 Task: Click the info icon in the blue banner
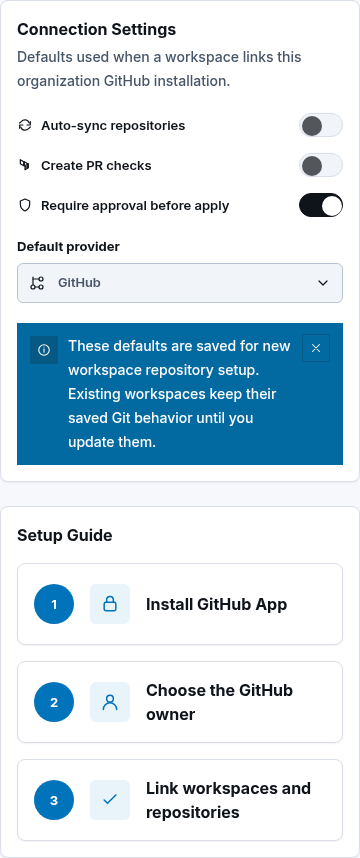pyautogui.click(x=44, y=350)
